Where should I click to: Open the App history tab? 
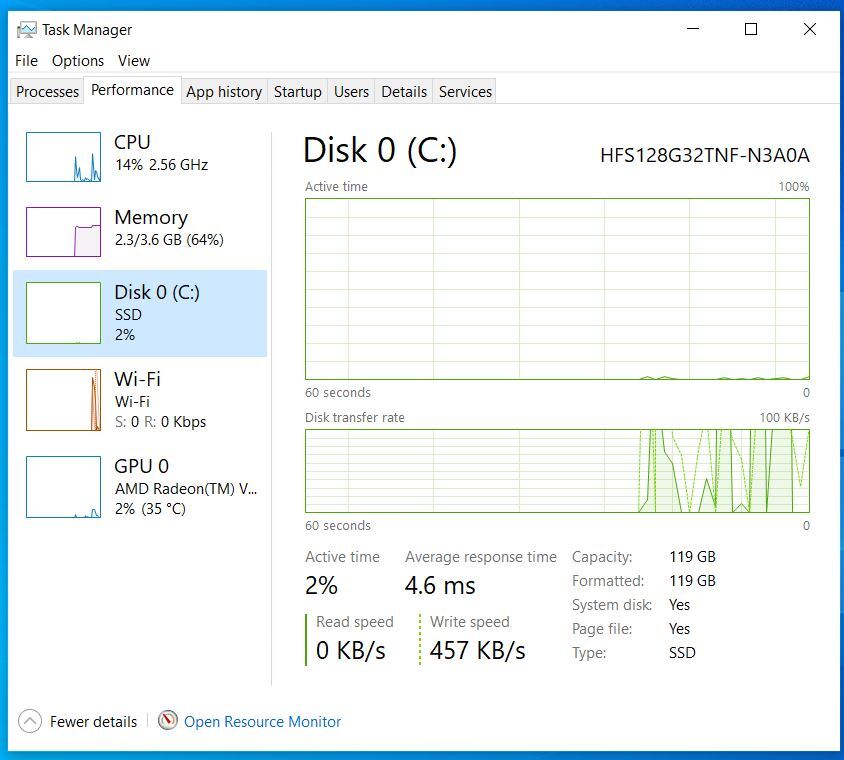(223, 91)
